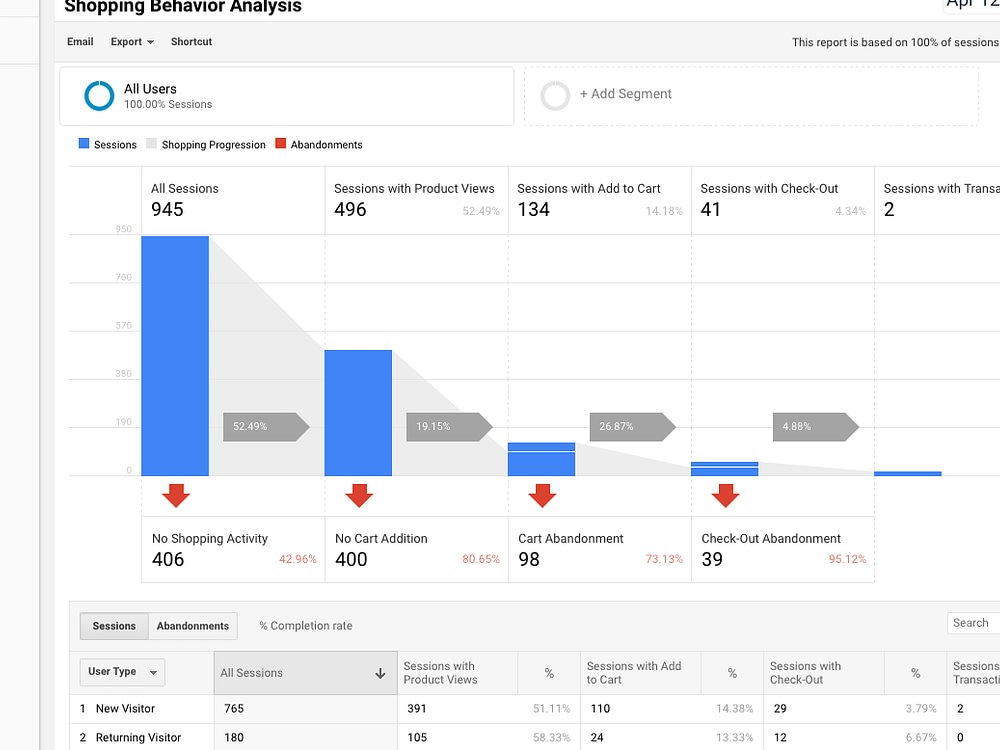Image resolution: width=1000 pixels, height=750 pixels.
Task: Click 'This report is based on 100% of sessions' text
Action: tap(895, 42)
